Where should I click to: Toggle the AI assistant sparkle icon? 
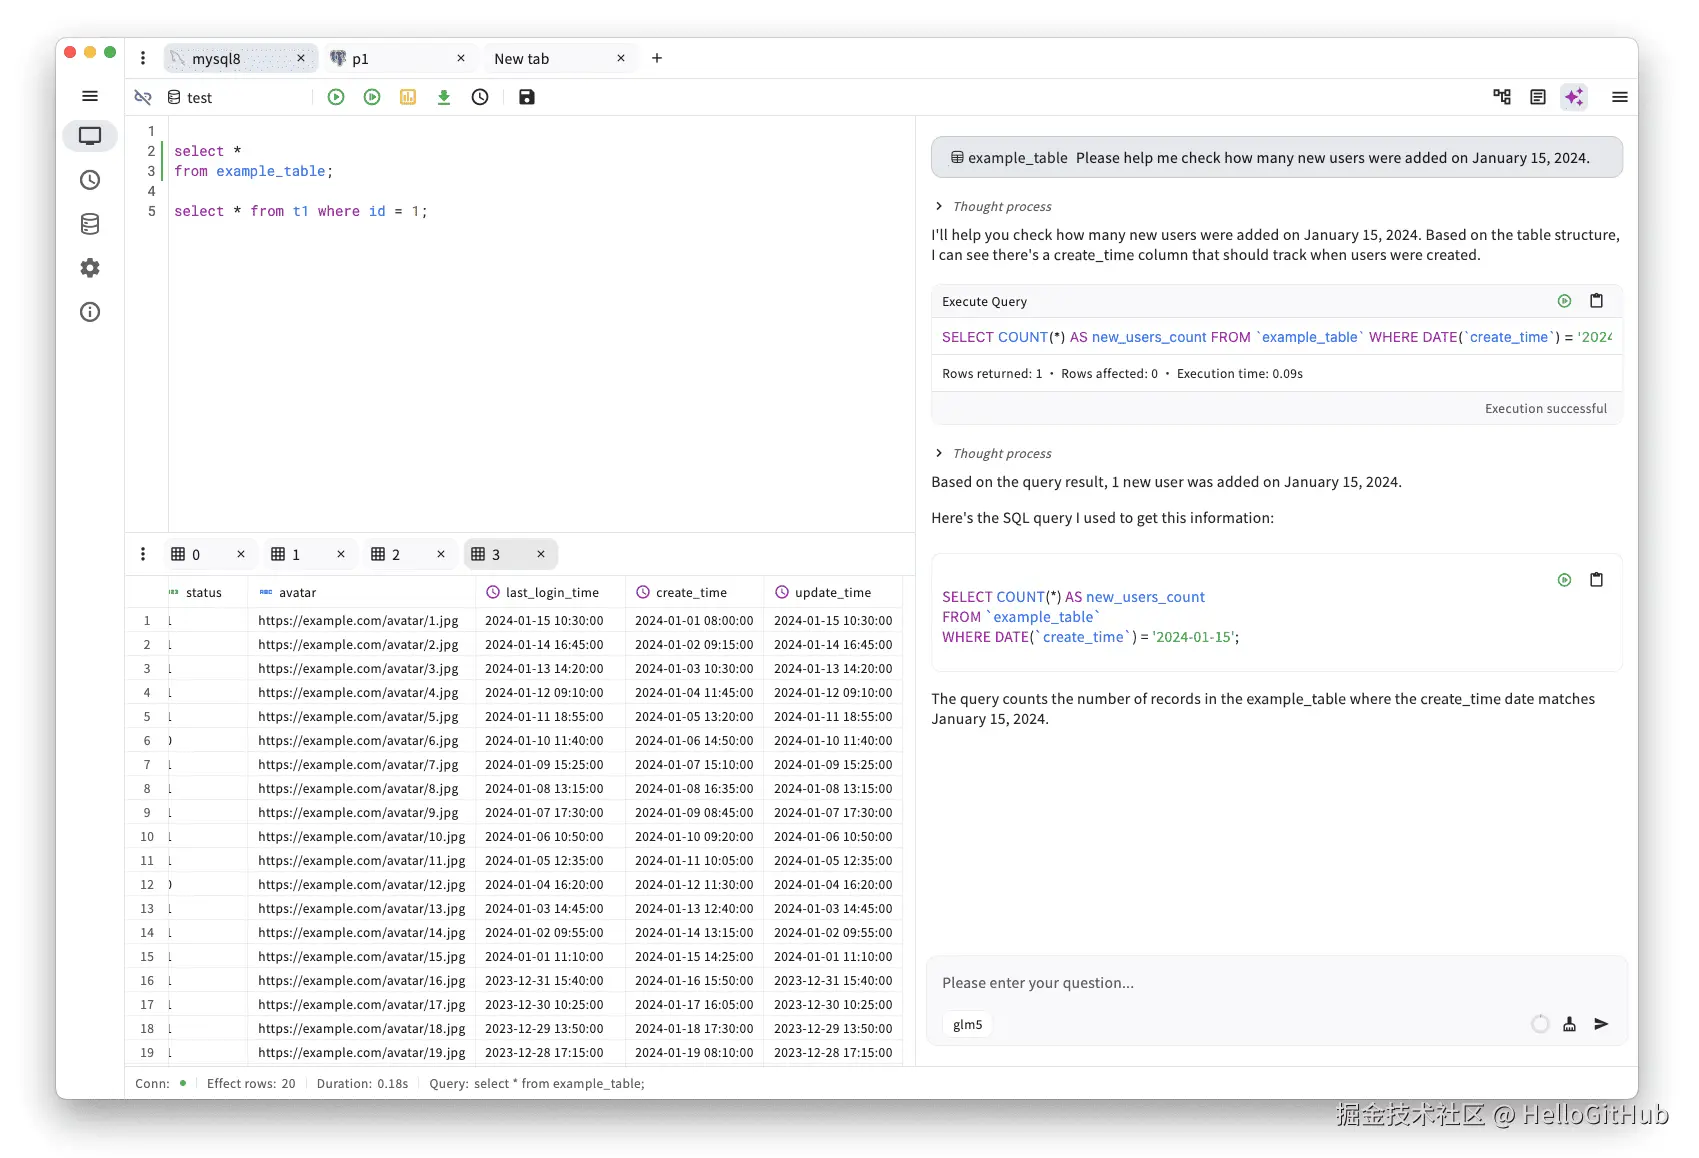pyautogui.click(x=1574, y=97)
